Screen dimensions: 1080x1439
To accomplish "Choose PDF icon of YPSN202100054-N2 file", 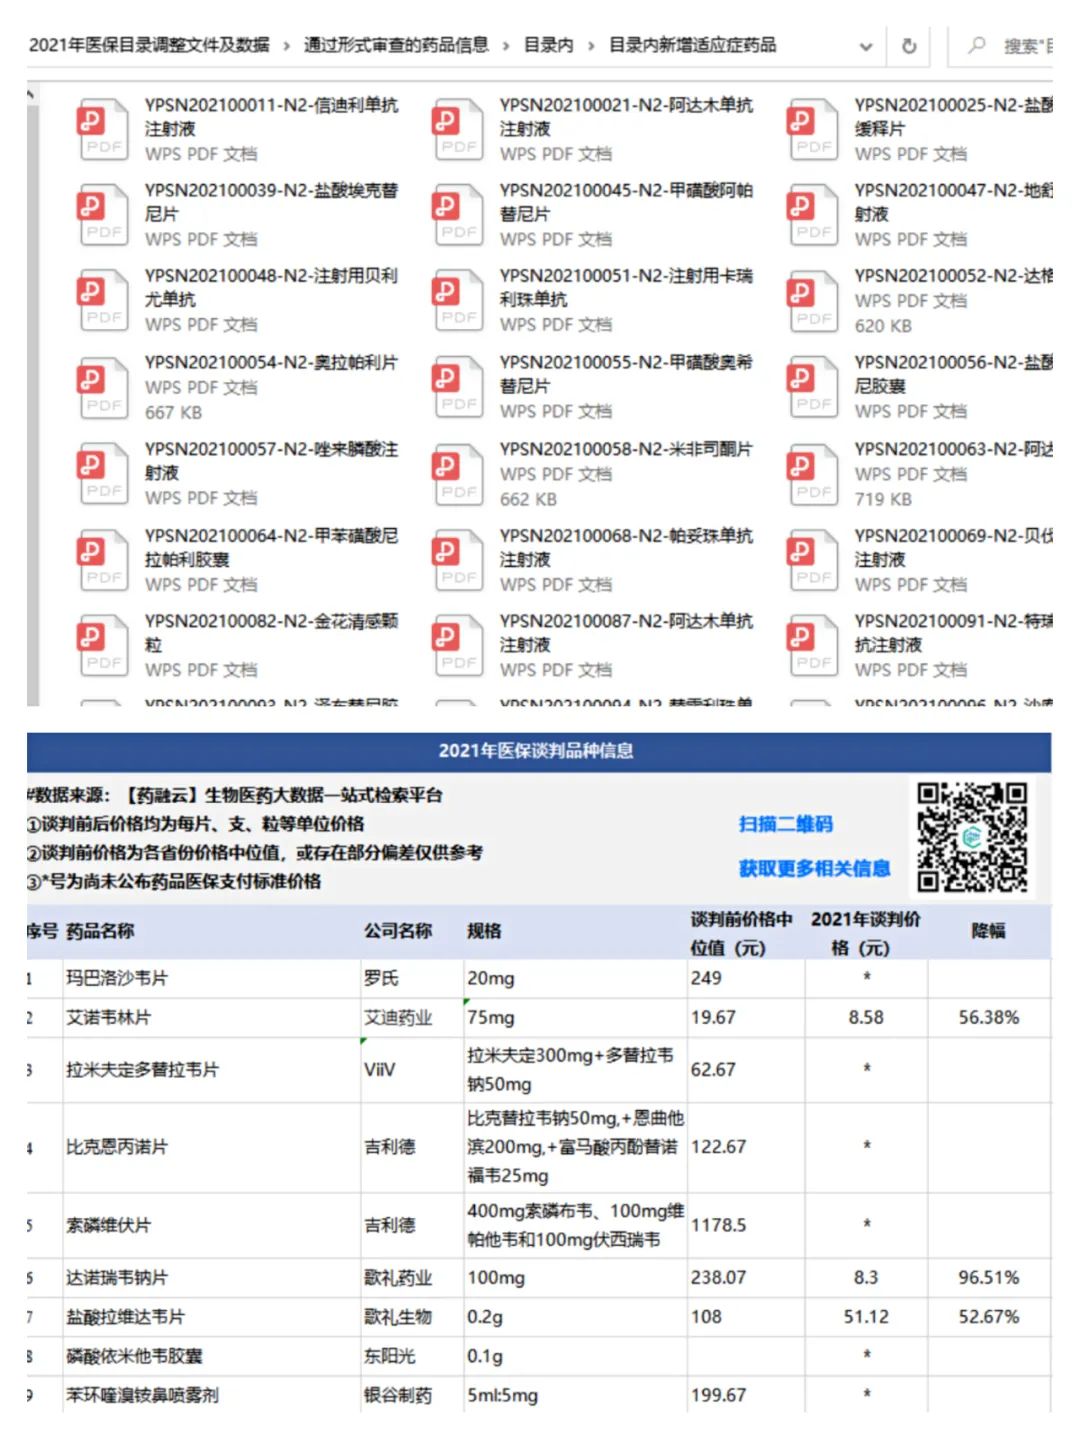I will pos(102,387).
